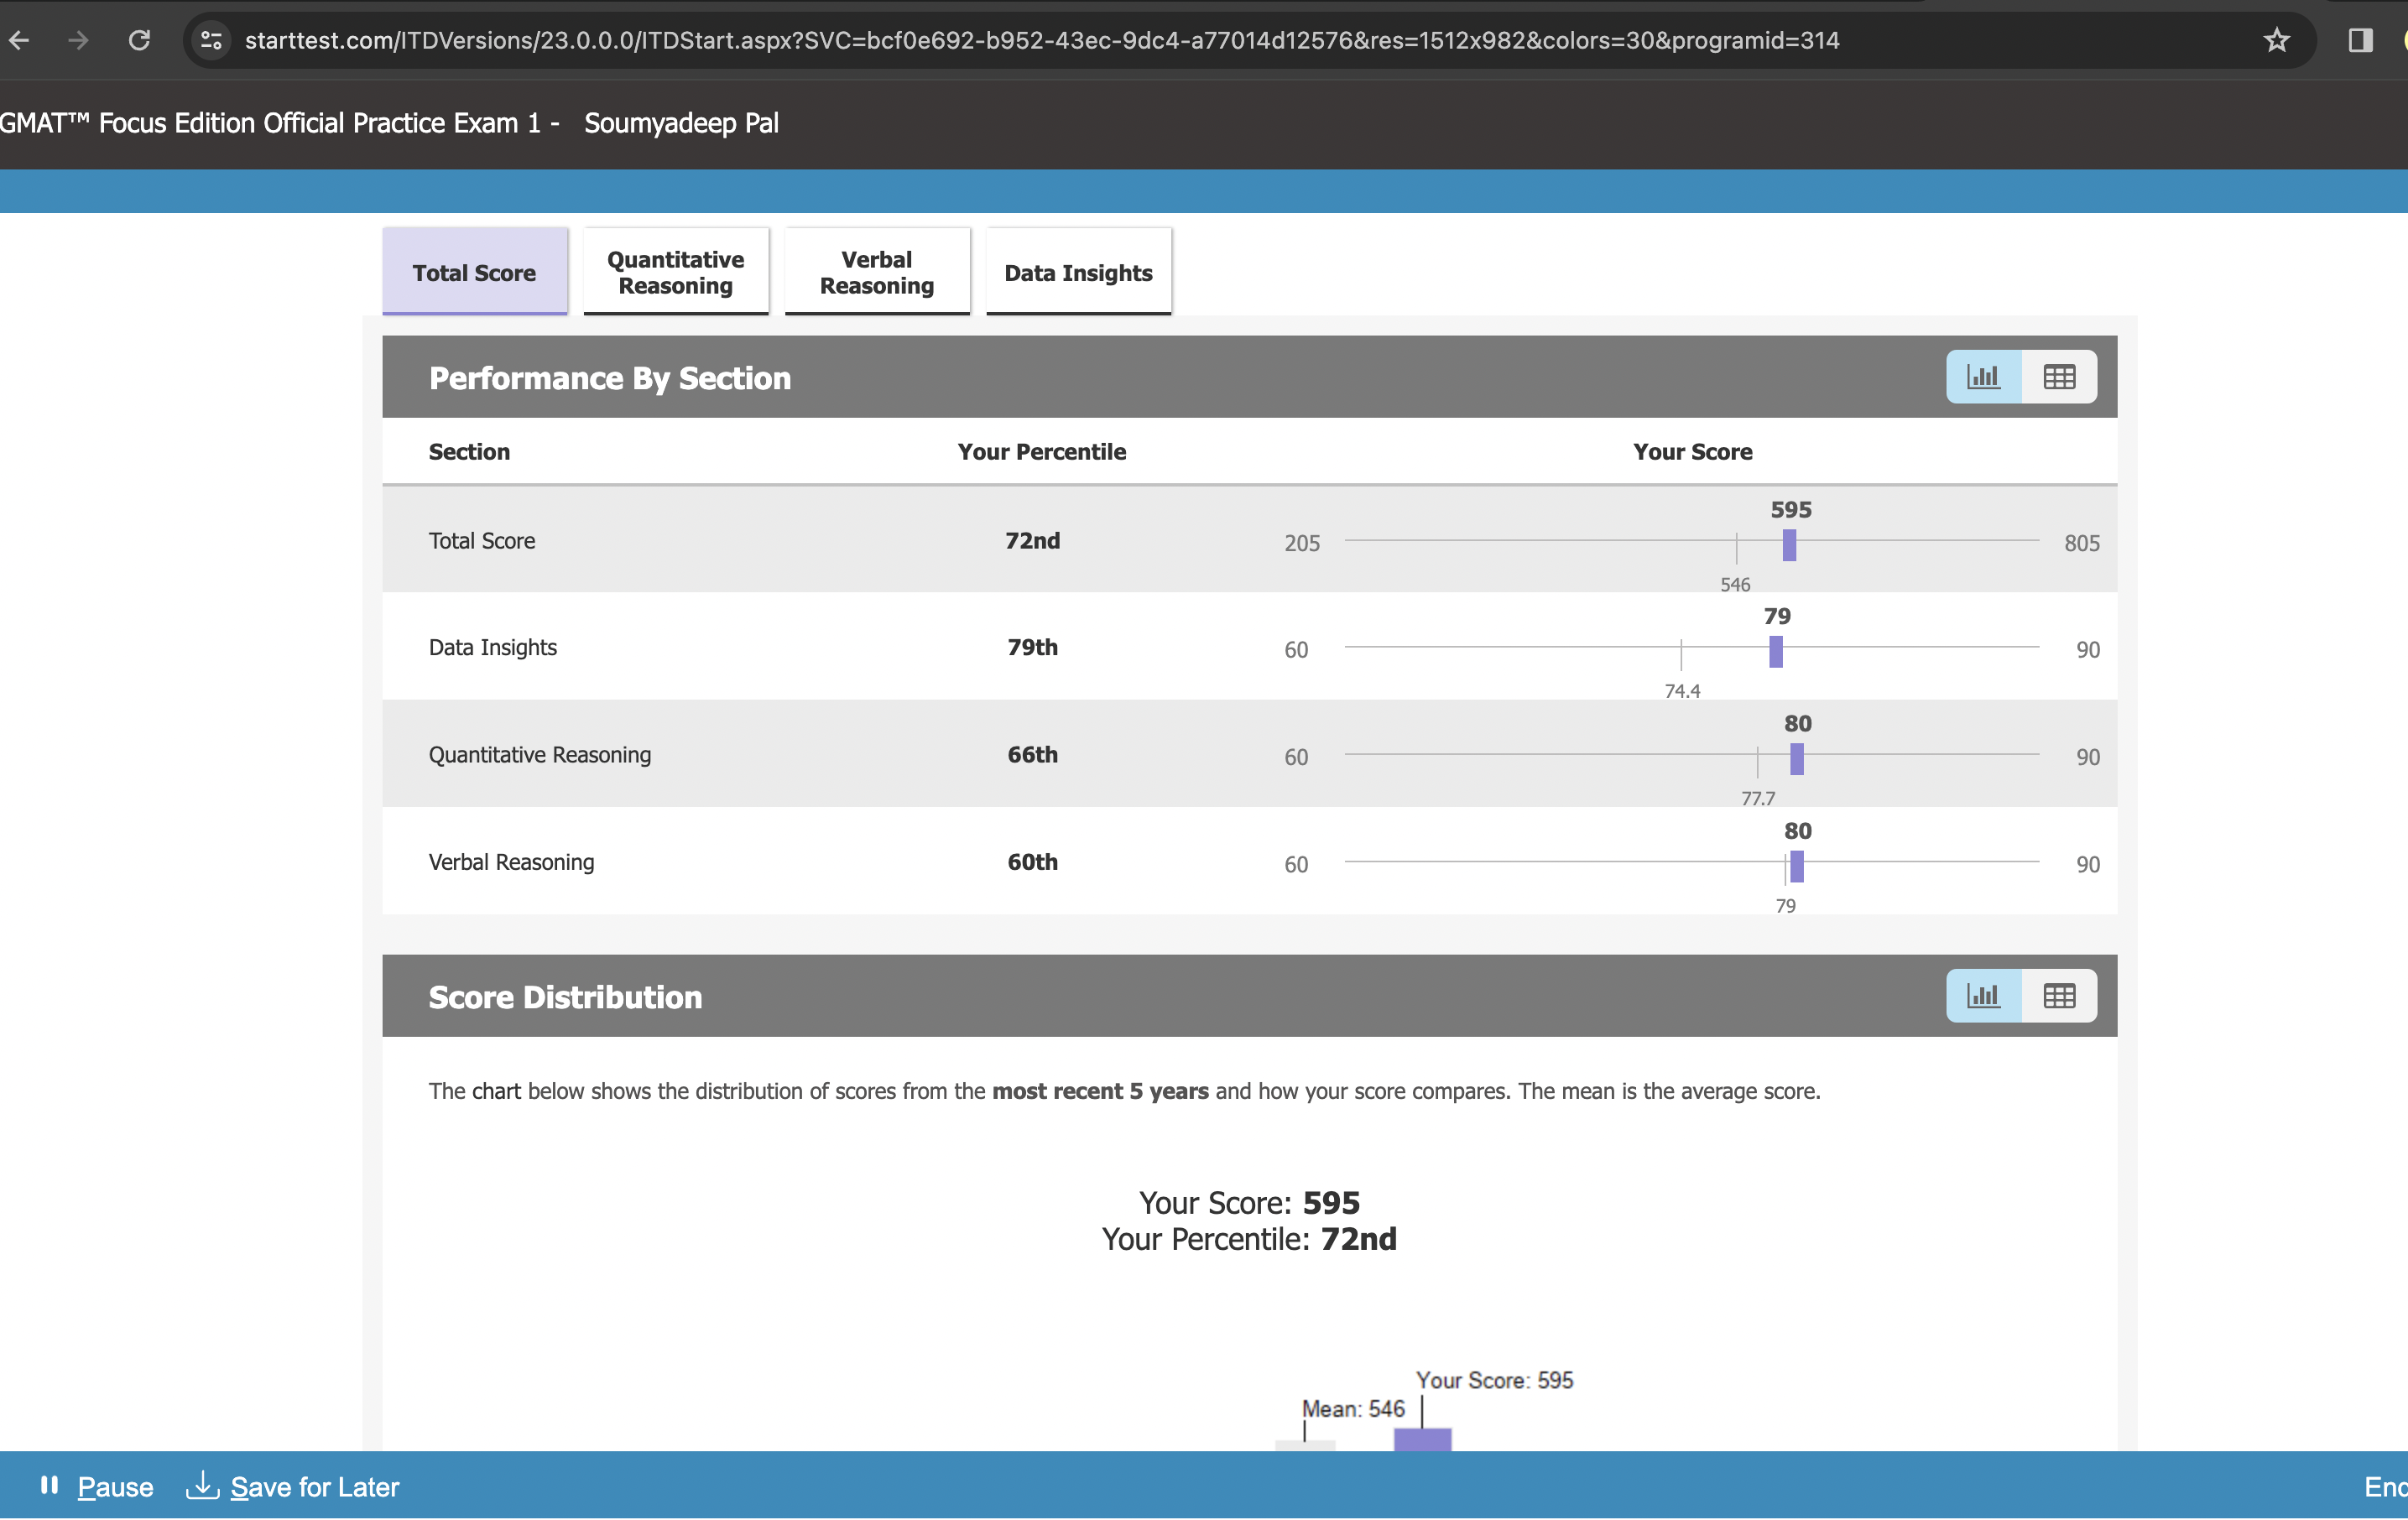Open the site permissions icon in address bar
Viewport: 2408px width, 1520px height.
[x=211, y=40]
